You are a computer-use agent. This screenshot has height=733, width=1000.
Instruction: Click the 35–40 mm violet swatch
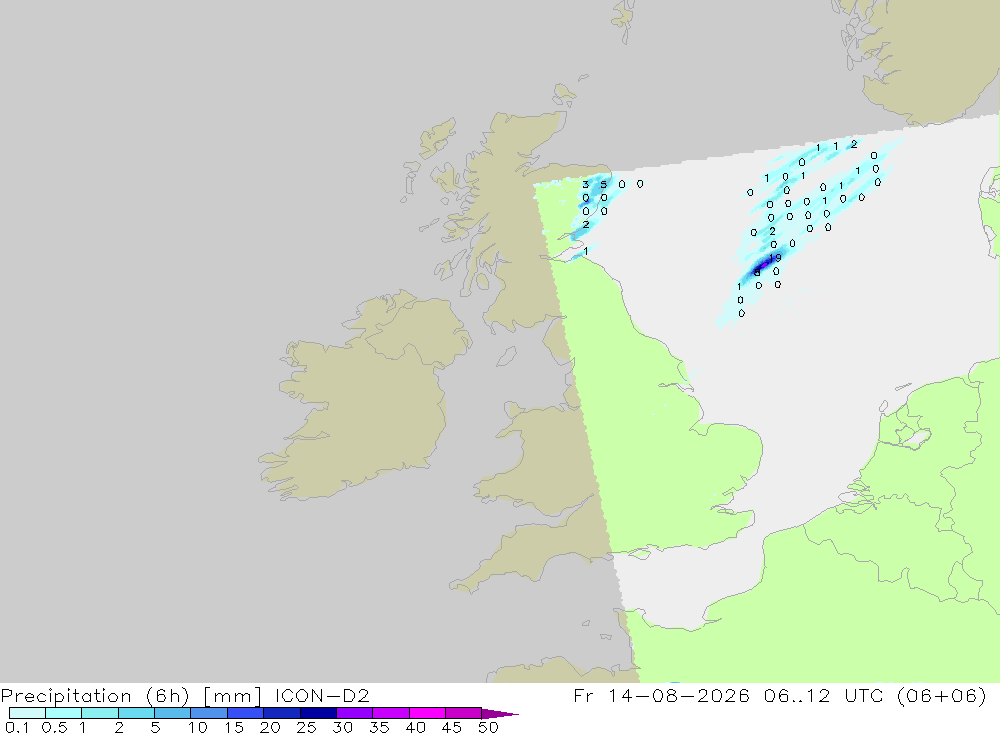click(x=390, y=713)
